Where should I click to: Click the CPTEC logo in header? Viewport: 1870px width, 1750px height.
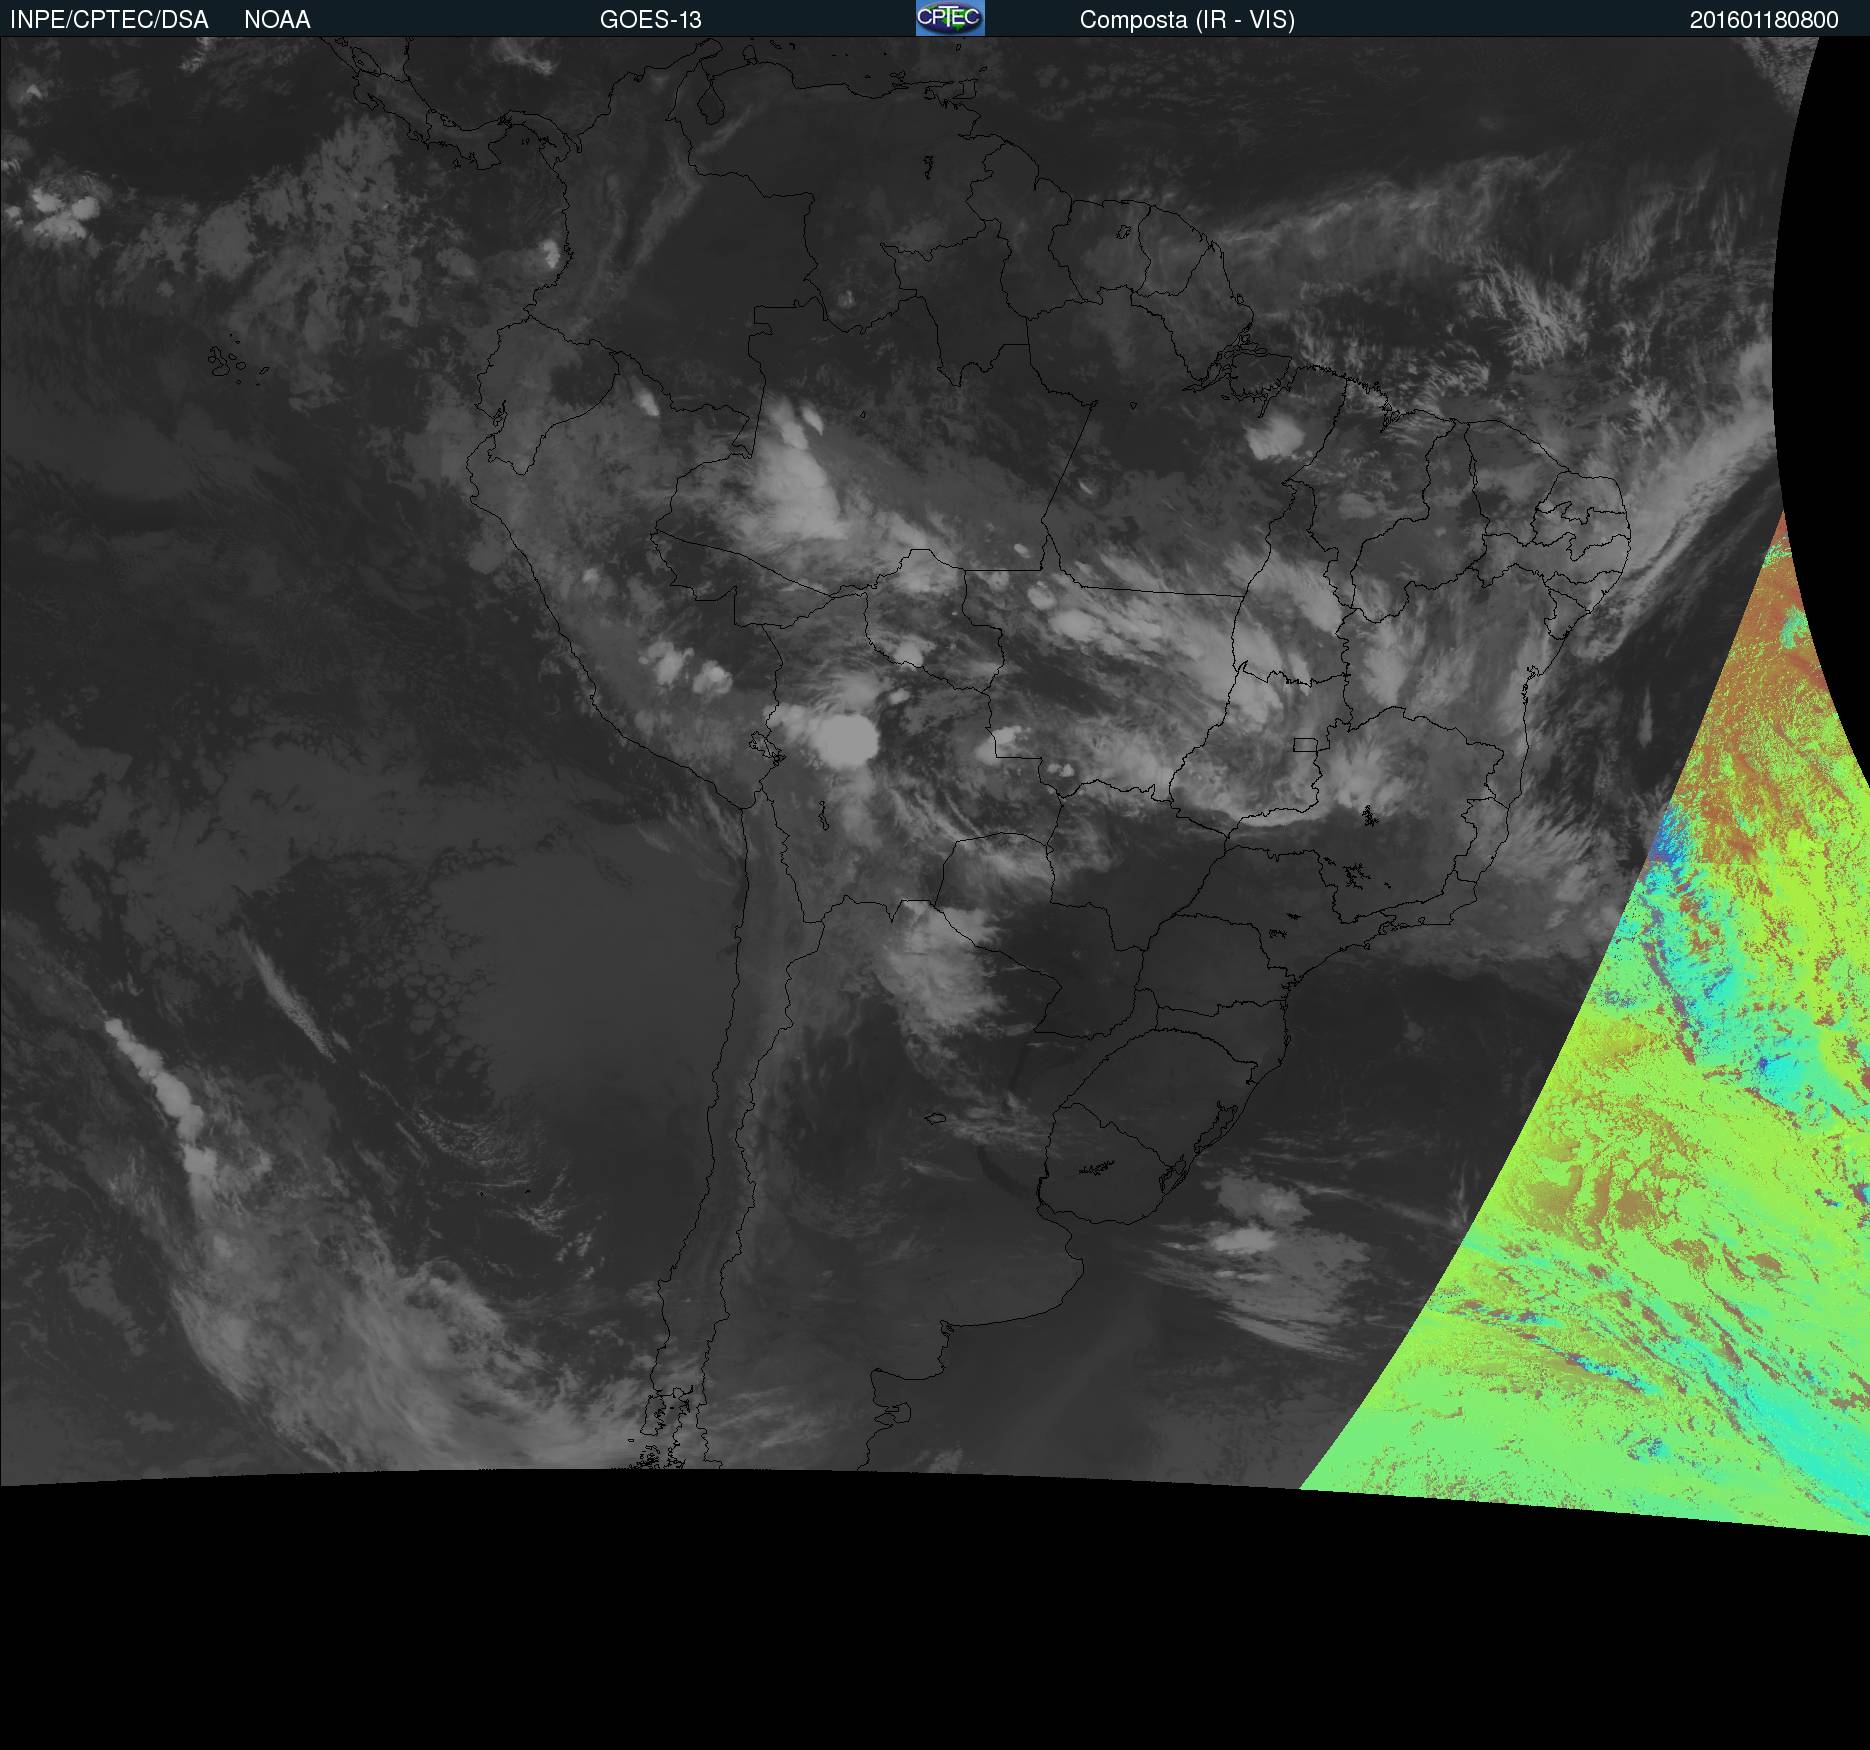(x=950, y=18)
